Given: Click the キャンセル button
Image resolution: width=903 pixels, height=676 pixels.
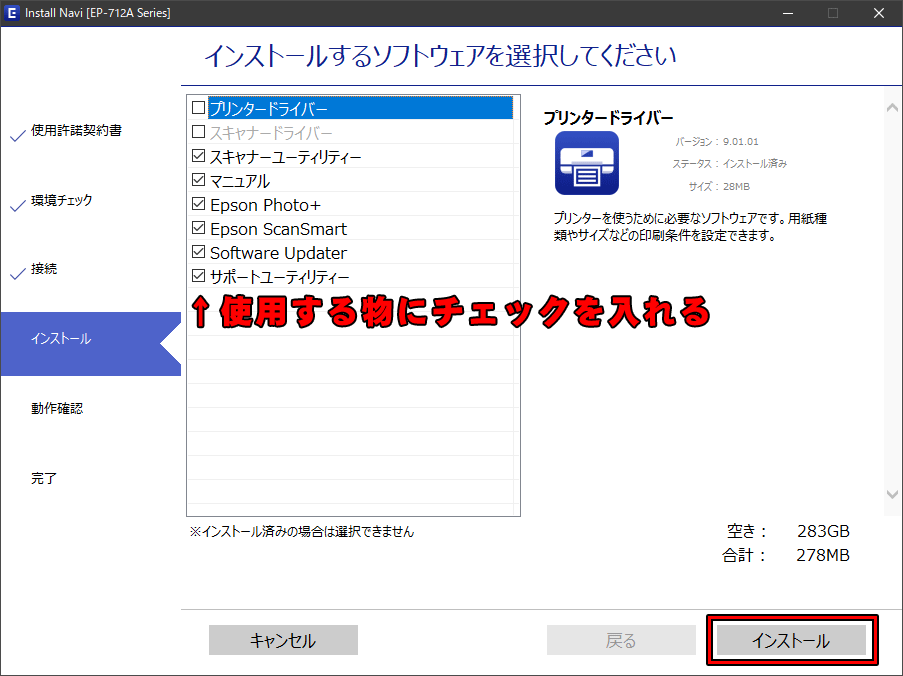Looking at the screenshot, I should coord(283,640).
